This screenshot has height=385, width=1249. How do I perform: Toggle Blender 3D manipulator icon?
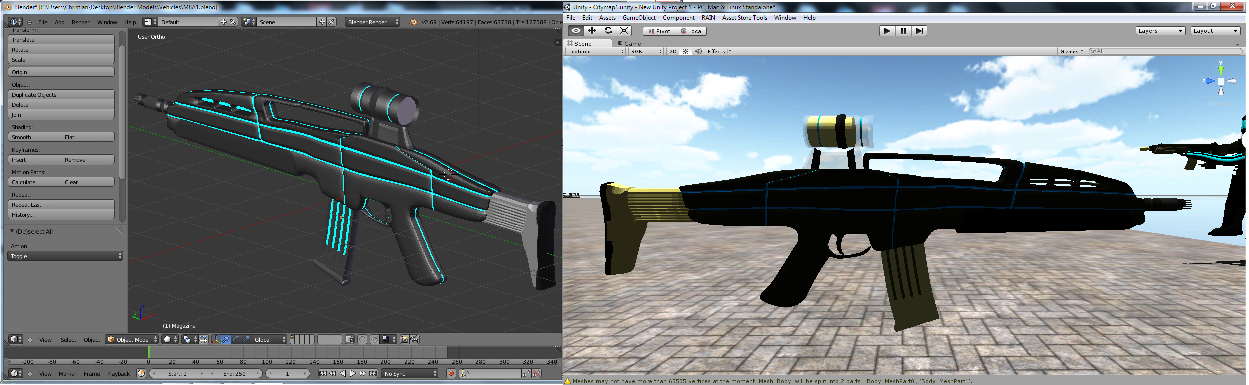217,339
